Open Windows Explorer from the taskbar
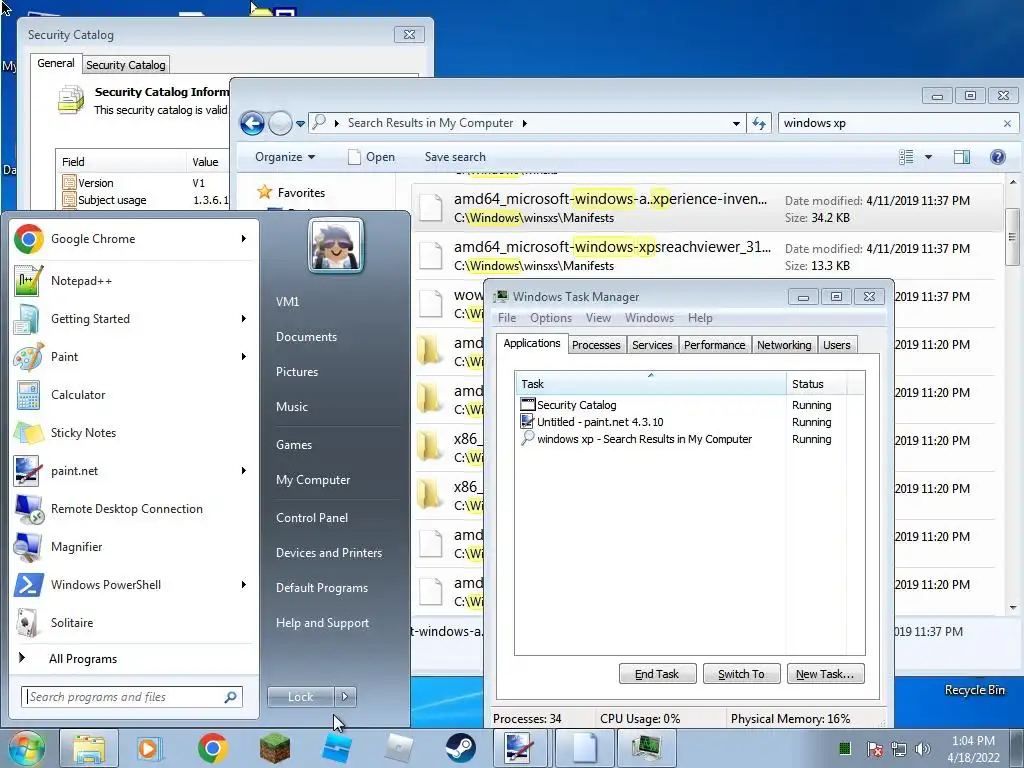1024x768 pixels. click(89, 748)
